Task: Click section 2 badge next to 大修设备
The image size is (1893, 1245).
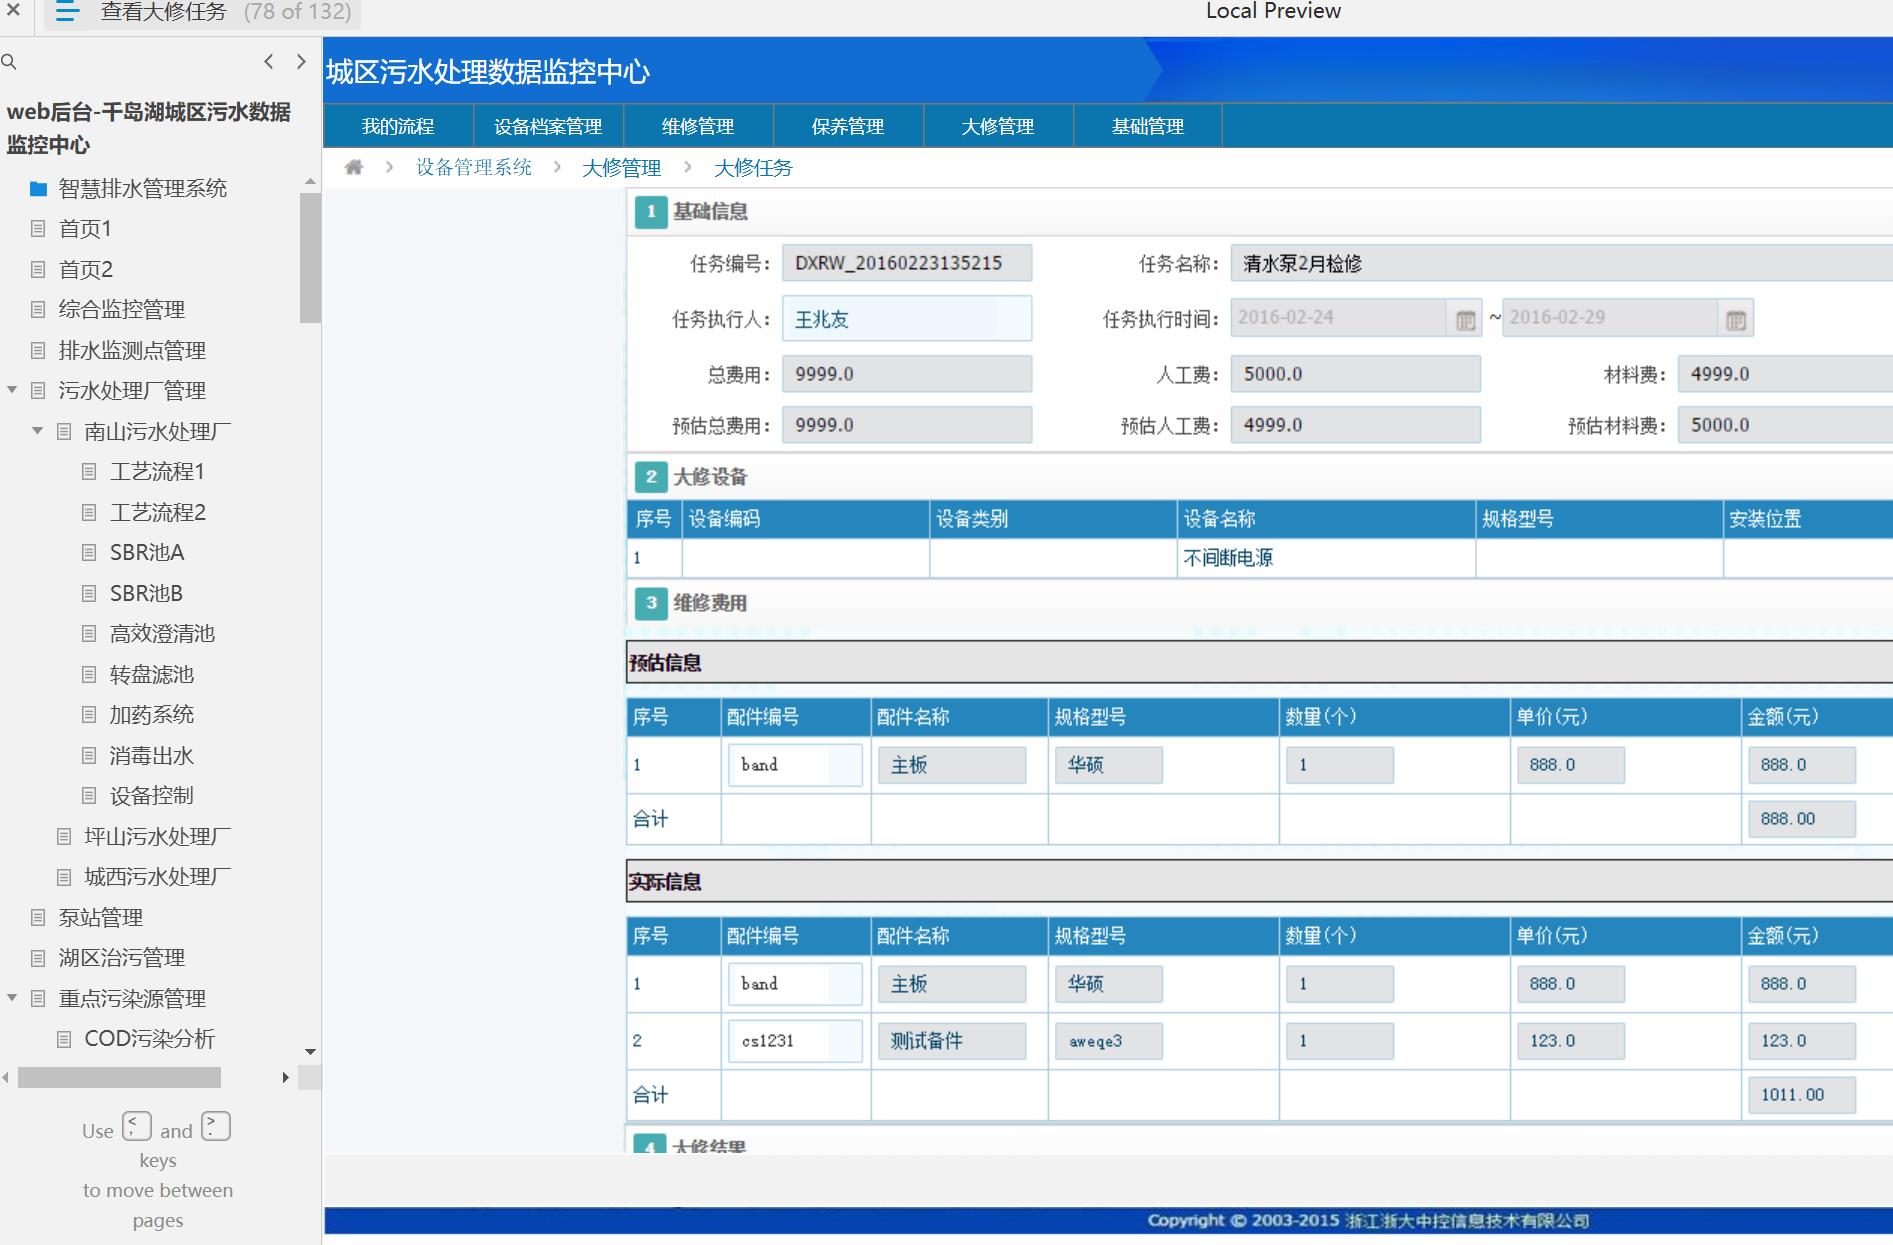Action: coord(651,476)
